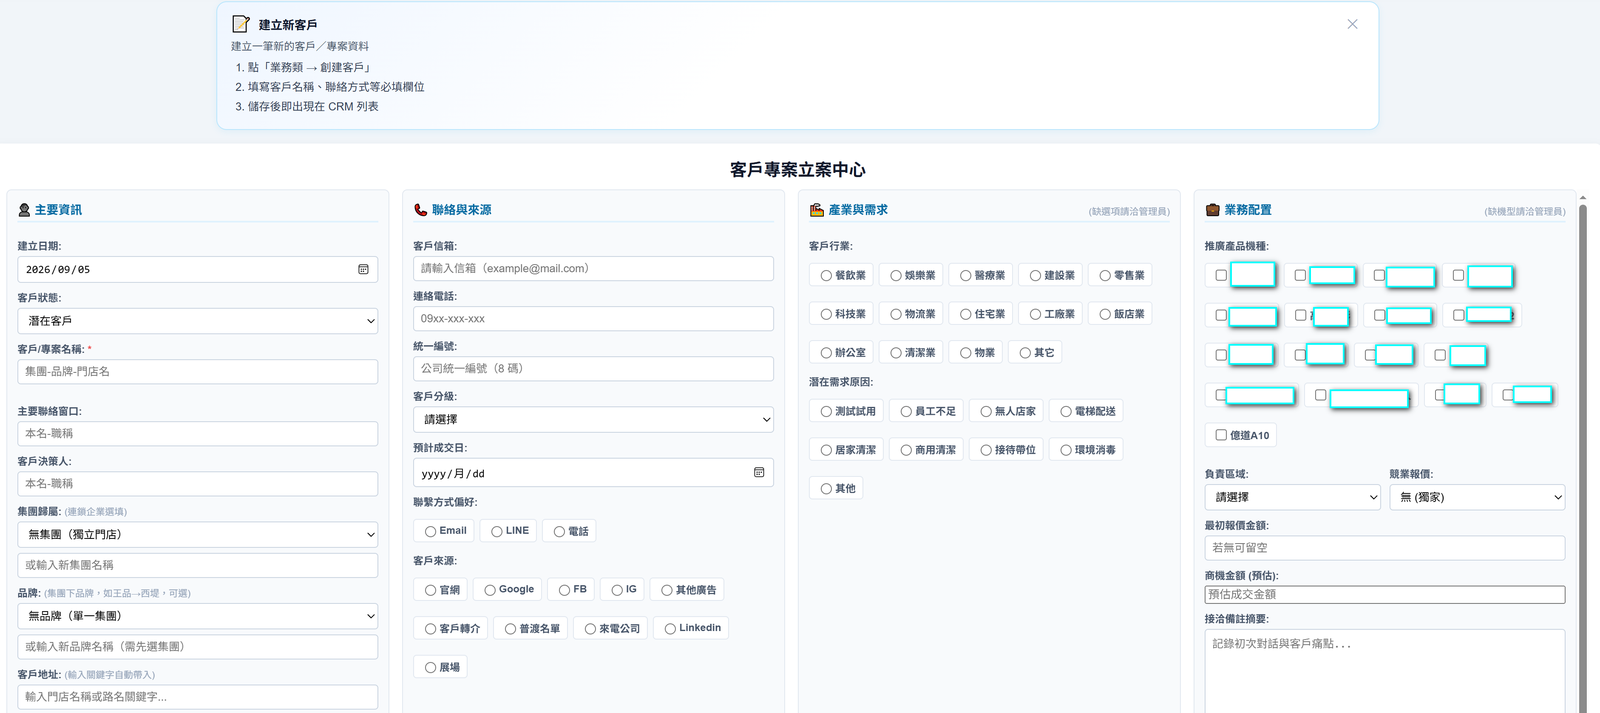This screenshot has width=1600, height=713.
Task: Select the 無人店家 need reason
Action: [x=986, y=411]
